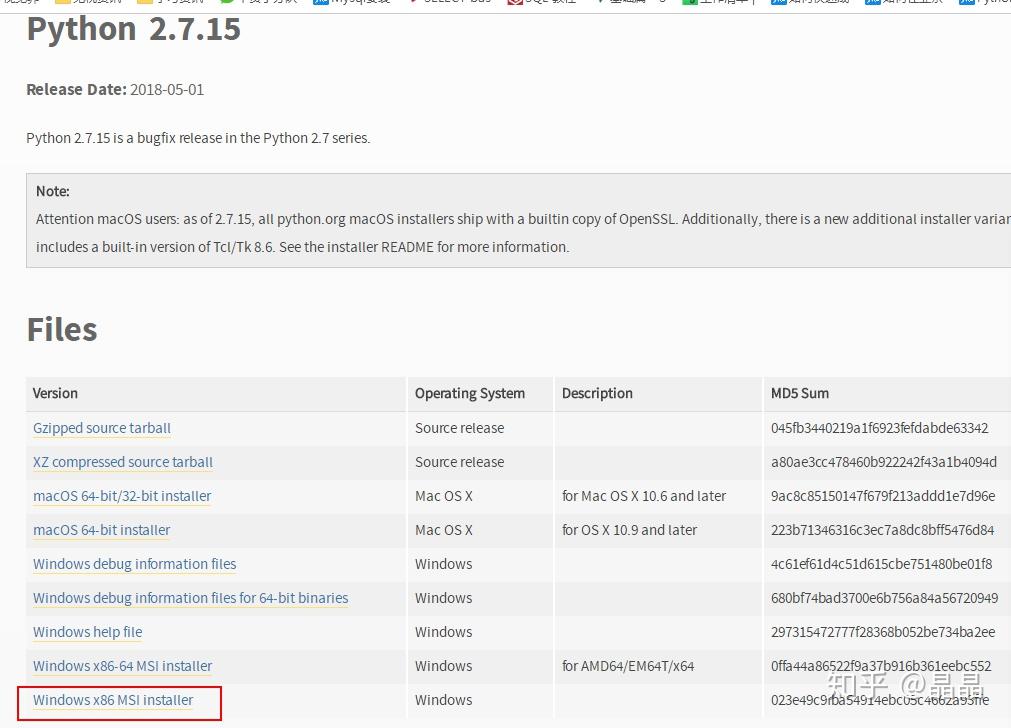Screen dimensions: 1011x728
Task: Click the 'for Mac OS X 10.6 and later' text
Action: pos(644,496)
